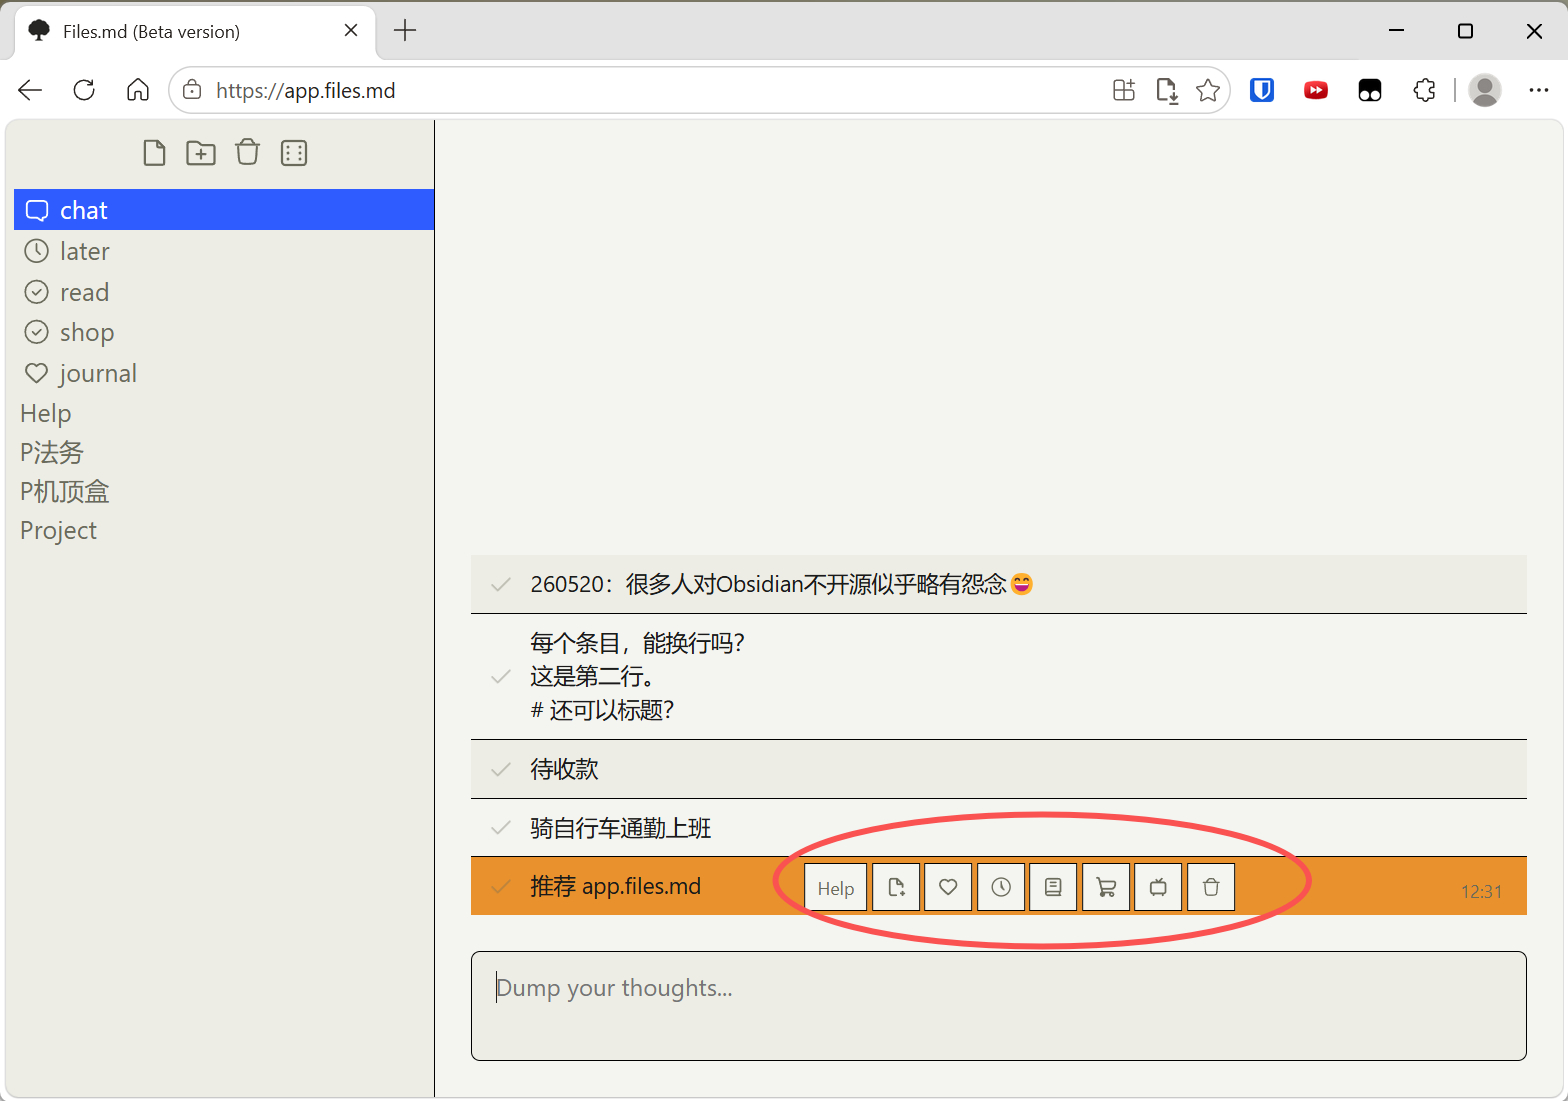Image resolution: width=1568 pixels, height=1101 pixels.
Task: Click the Bitwarden shield extension icon
Action: pos(1262,90)
